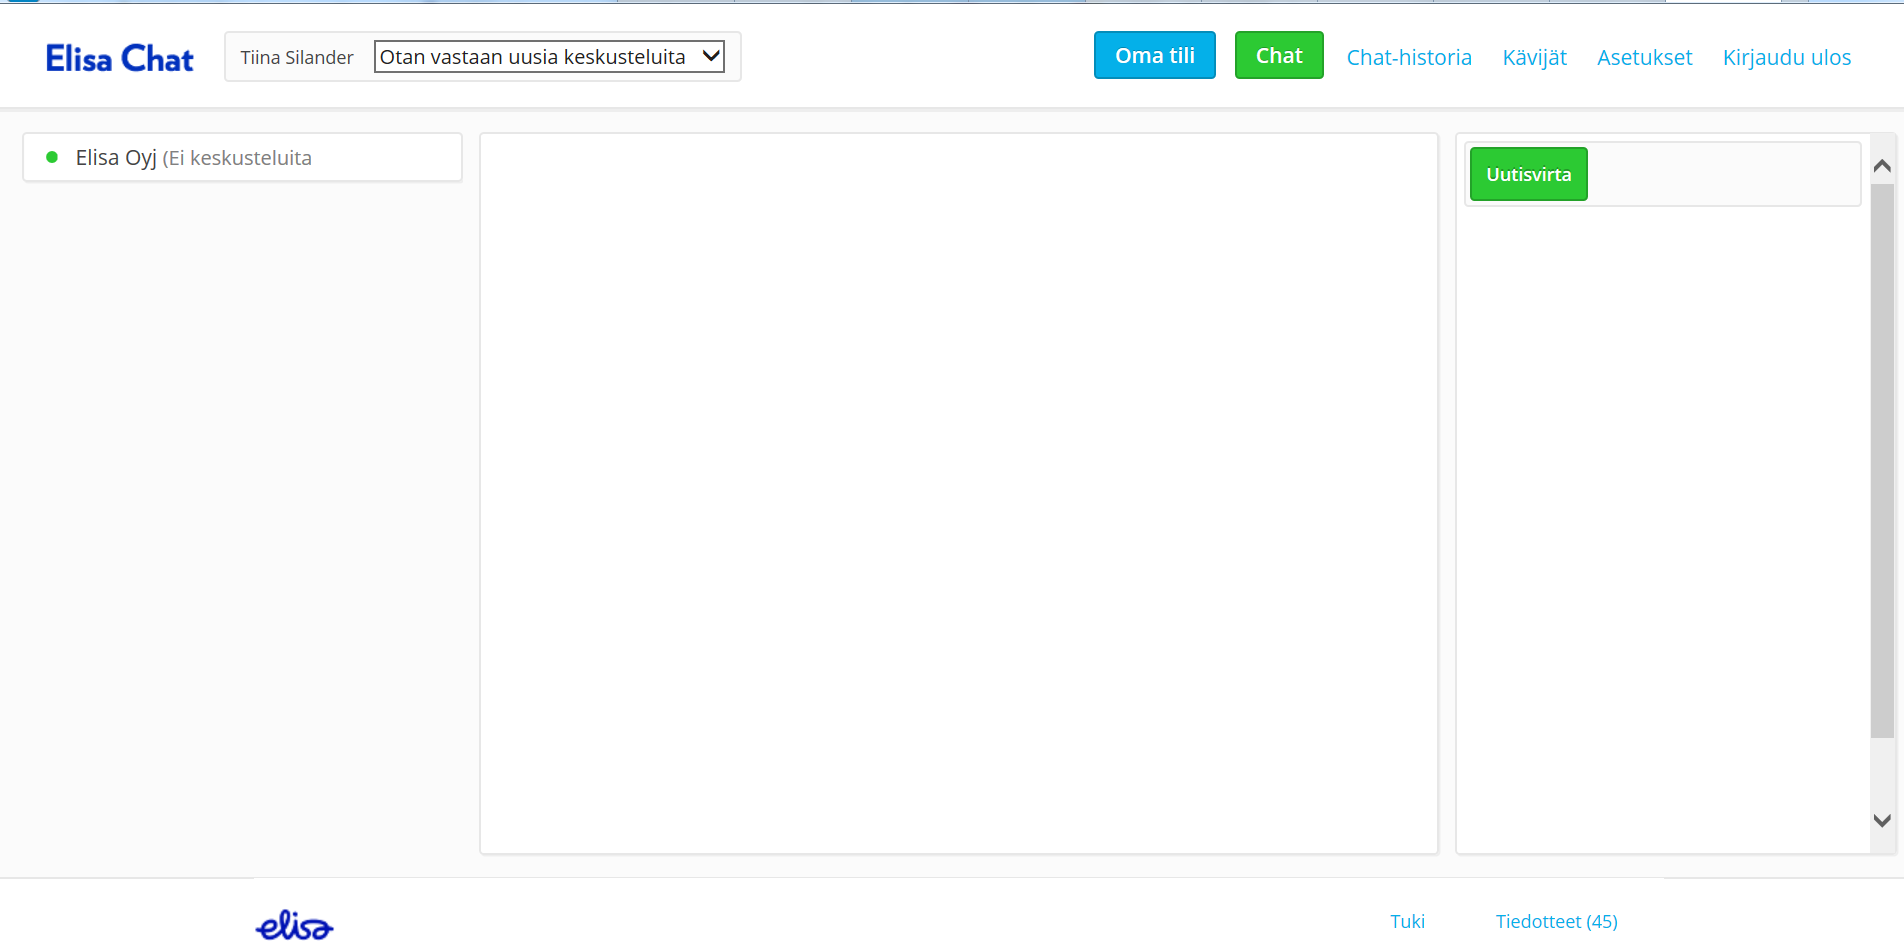Open the Uutisvirta news feed tab
Image resolution: width=1904 pixels, height=945 pixels.
(x=1528, y=174)
